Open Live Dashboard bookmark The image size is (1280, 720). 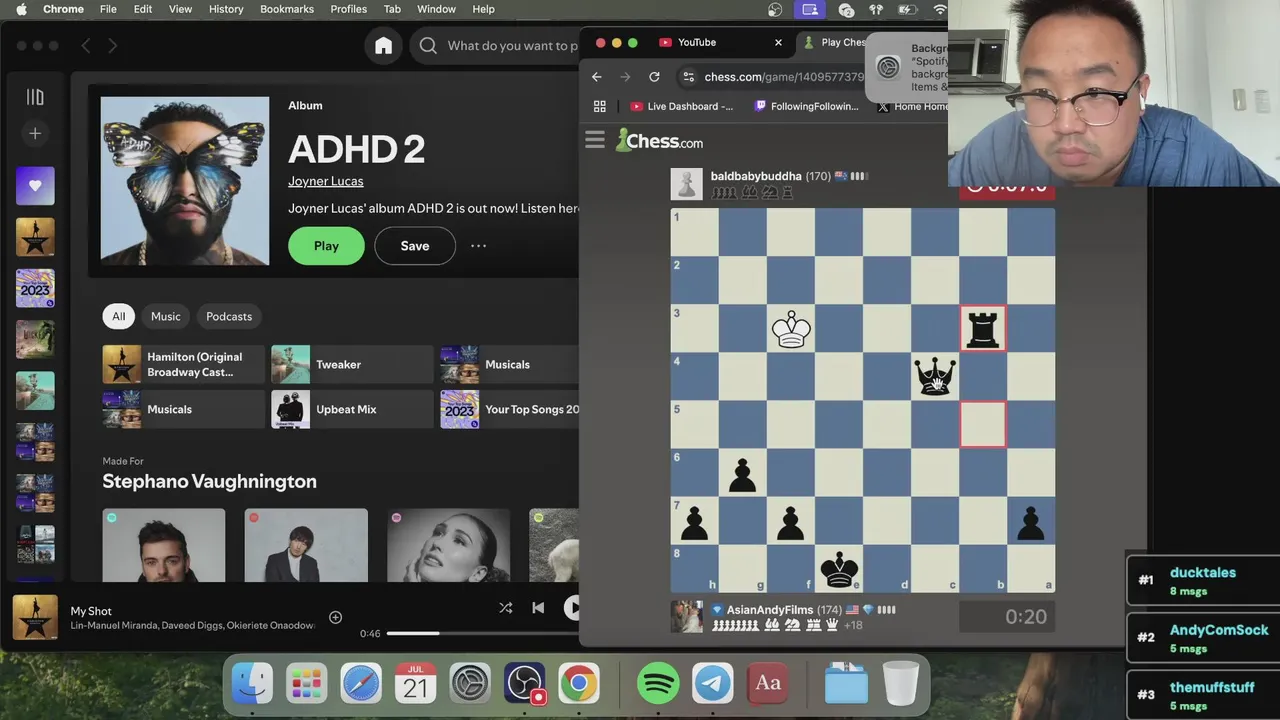coord(681,106)
